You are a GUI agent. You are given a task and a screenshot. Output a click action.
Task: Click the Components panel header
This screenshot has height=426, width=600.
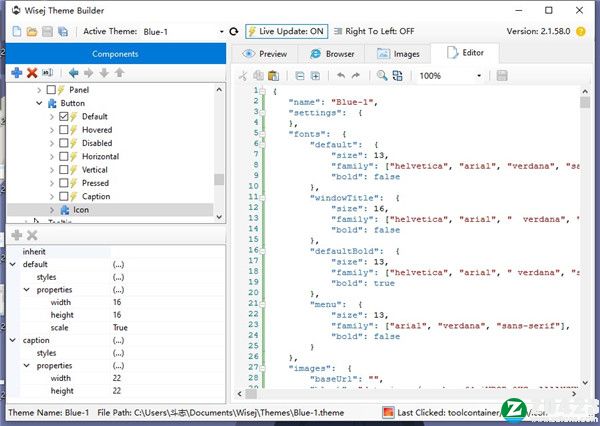pos(116,54)
